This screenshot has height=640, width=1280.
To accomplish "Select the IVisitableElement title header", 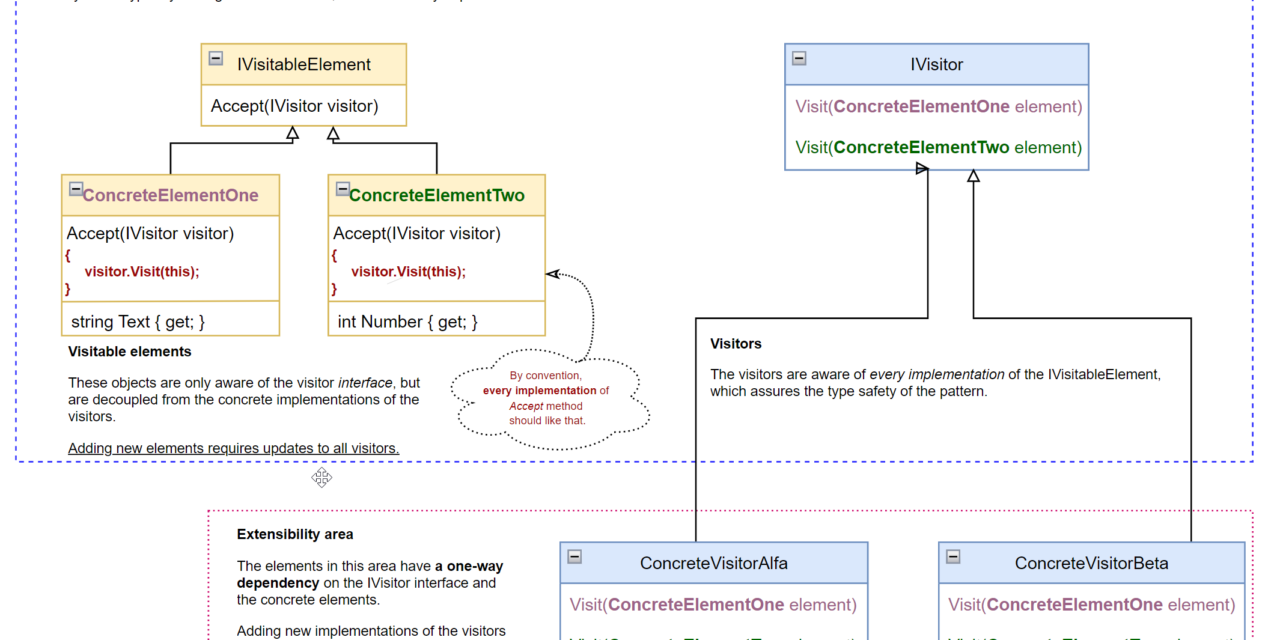I will click(304, 65).
